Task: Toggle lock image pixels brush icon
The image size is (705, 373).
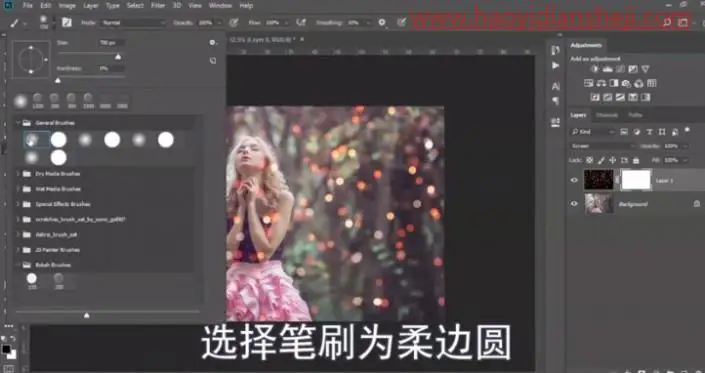Action: (601, 160)
